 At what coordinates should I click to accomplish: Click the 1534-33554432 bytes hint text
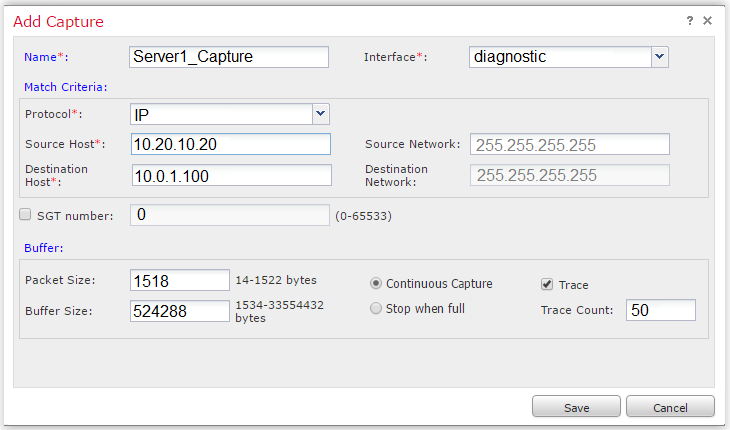point(279,311)
